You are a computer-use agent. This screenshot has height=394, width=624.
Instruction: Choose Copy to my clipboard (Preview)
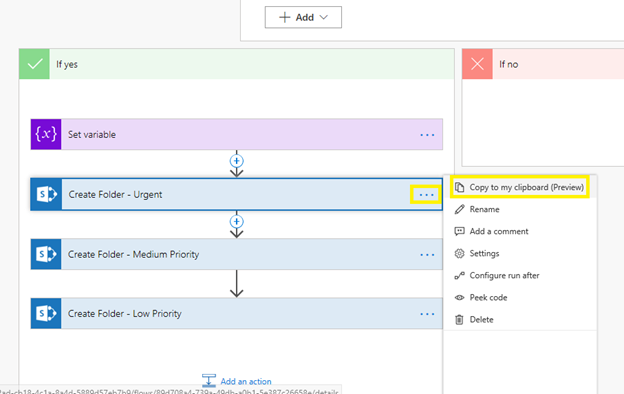tap(520, 187)
